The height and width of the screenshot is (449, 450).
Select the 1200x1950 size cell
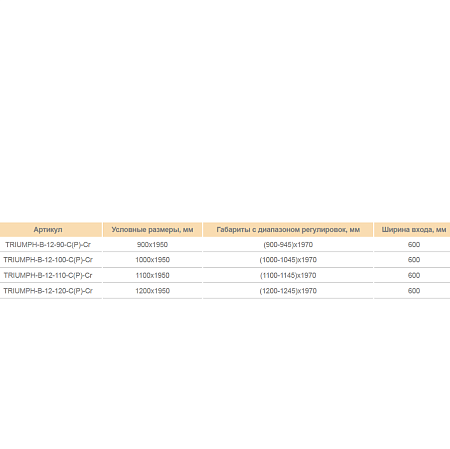pos(152,291)
